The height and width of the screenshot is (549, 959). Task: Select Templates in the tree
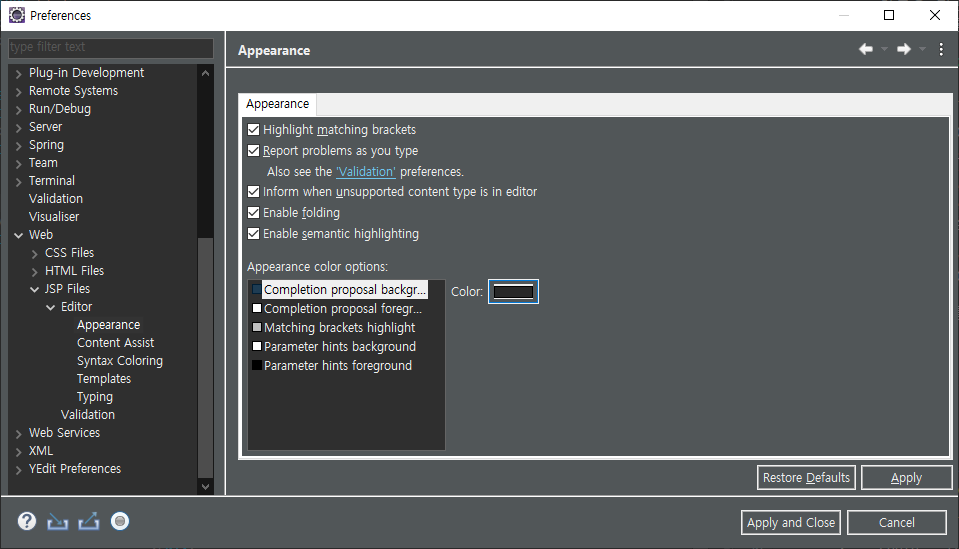tap(103, 379)
